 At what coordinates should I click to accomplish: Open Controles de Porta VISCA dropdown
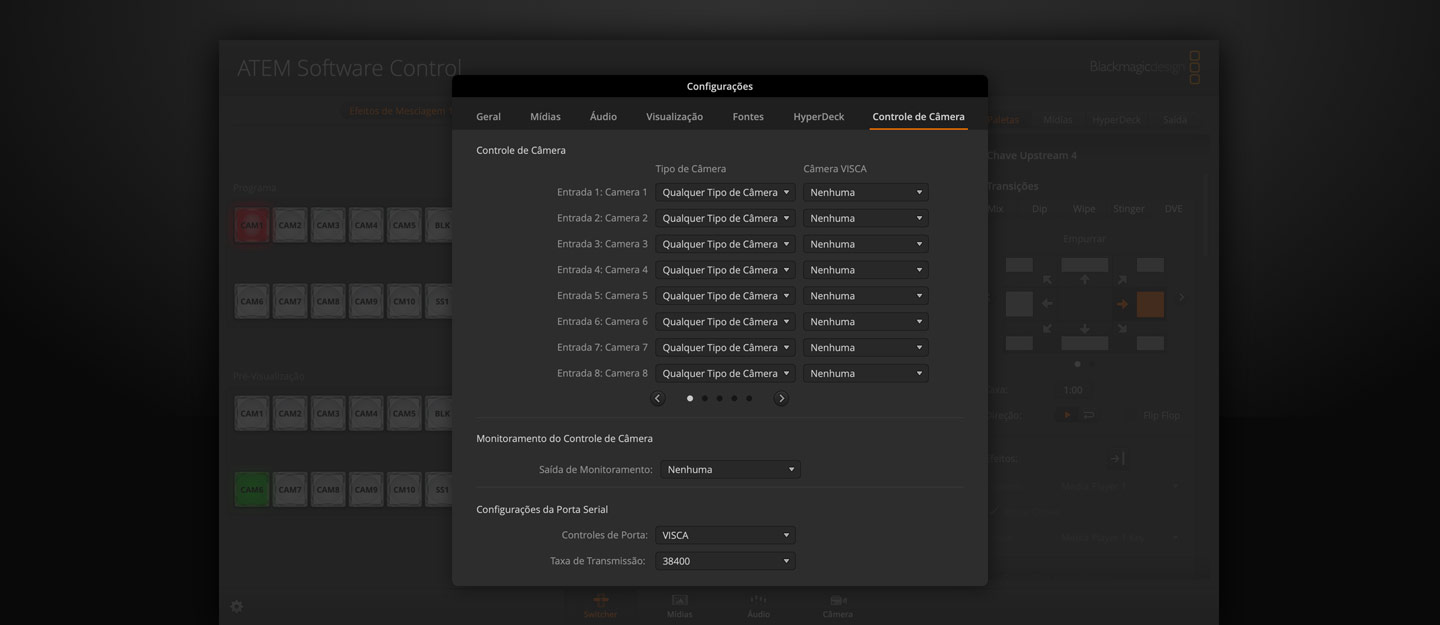coord(725,535)
